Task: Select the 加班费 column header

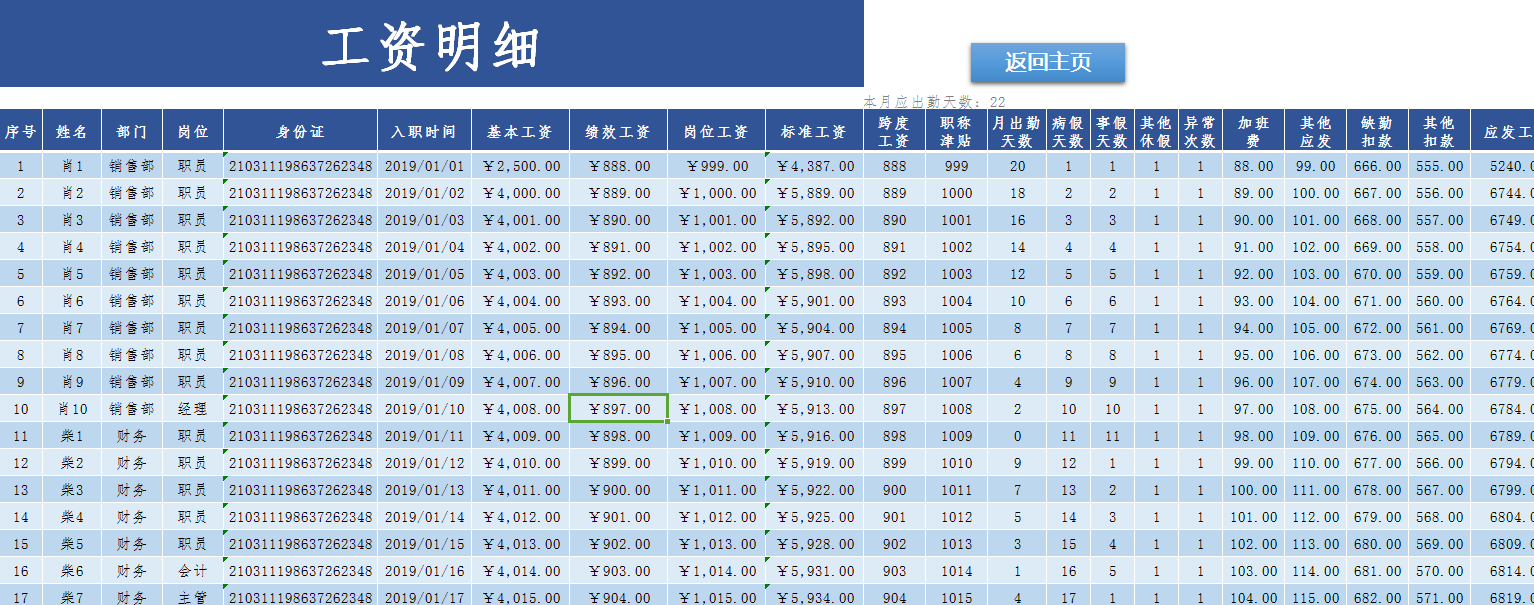Action: (x=1253, y=131)
